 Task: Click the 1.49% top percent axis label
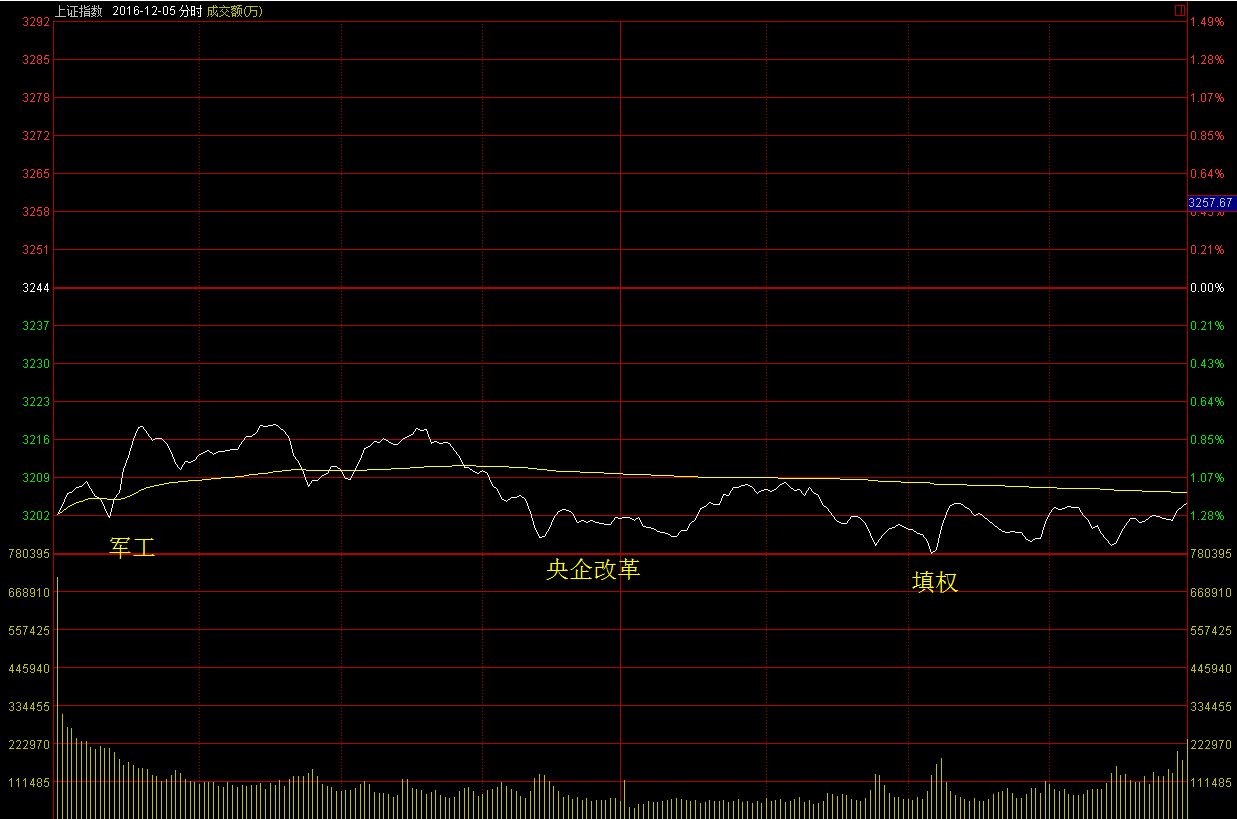(x=1207, y=22)
